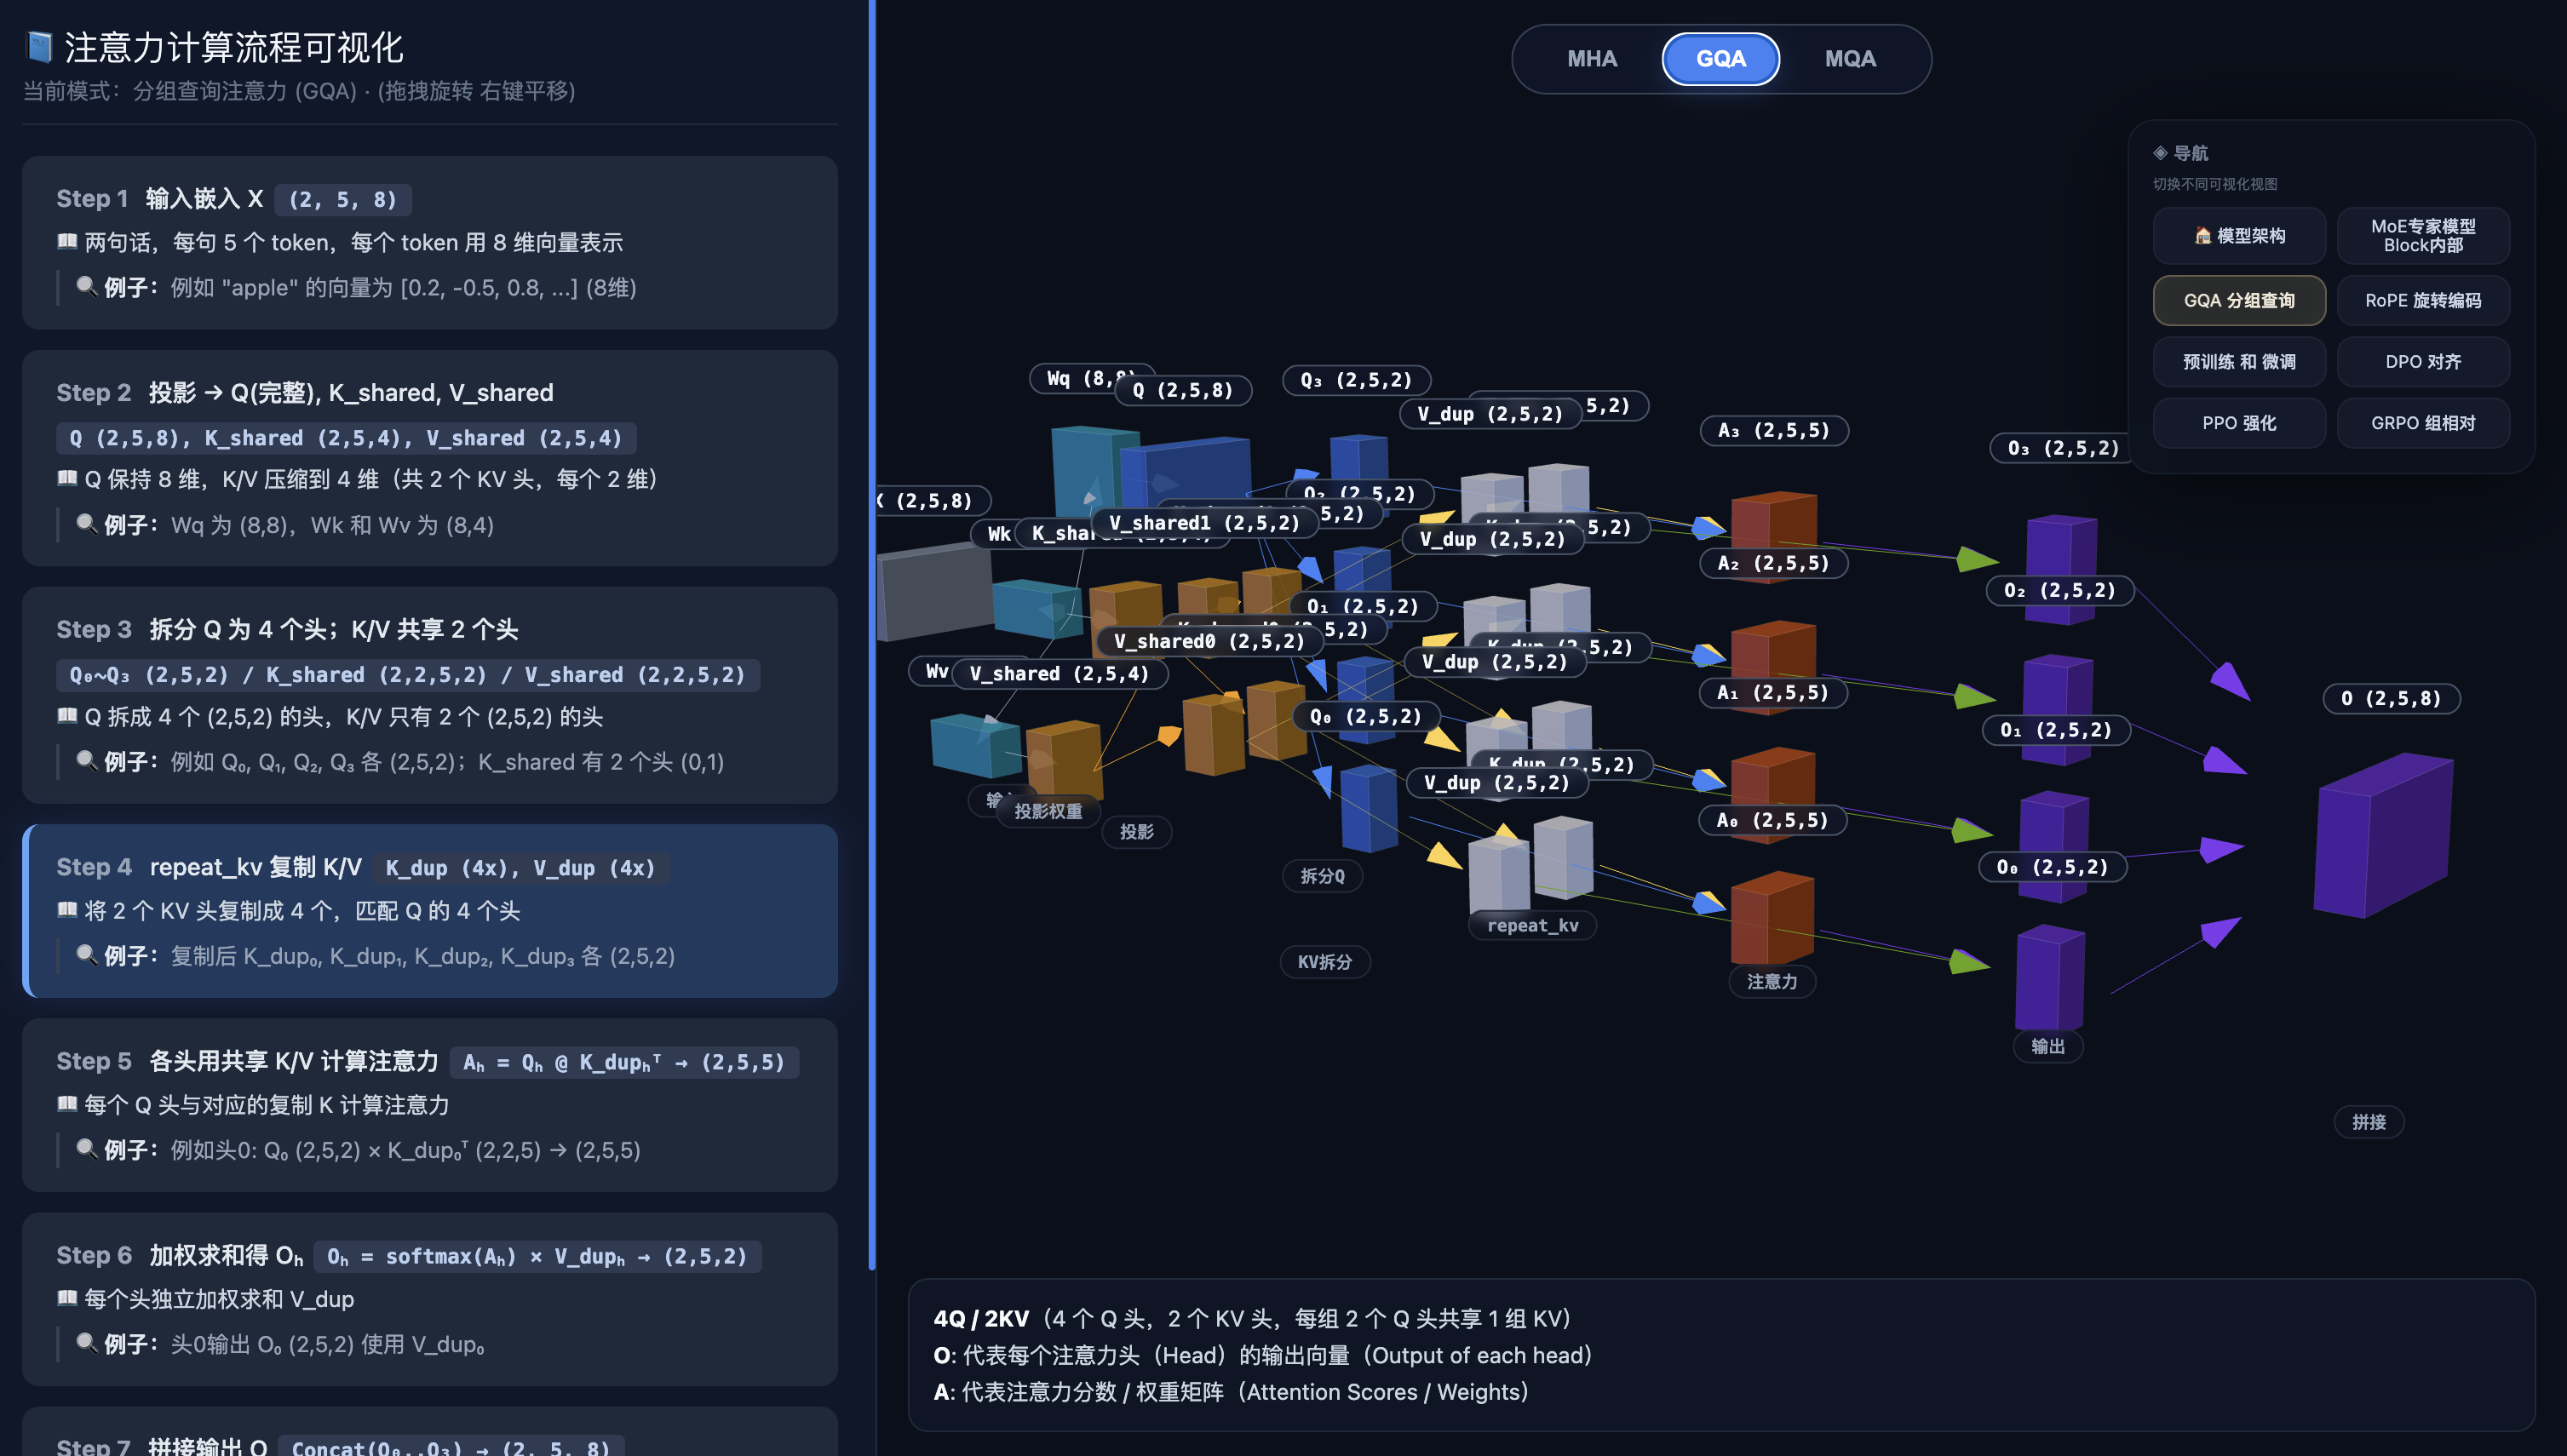The width and height of the screenshot is (2567, 1456).
Task: Select the Step 1 输入嵌入 X card
Action: coord(430,243)
